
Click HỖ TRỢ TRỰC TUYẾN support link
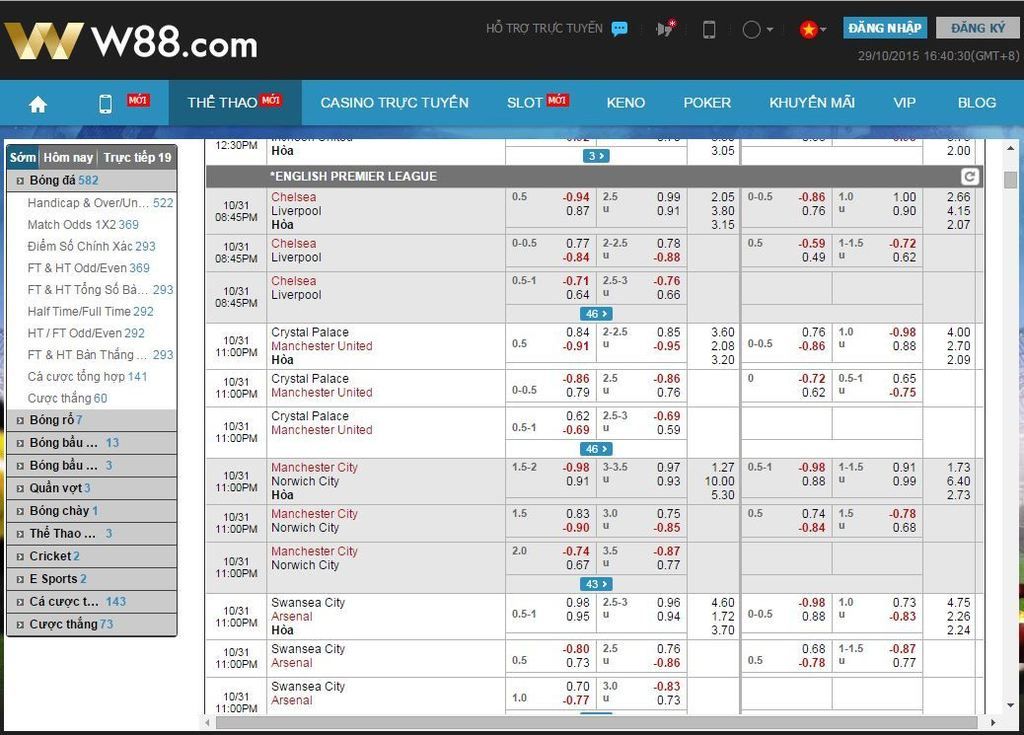point(544,29)
